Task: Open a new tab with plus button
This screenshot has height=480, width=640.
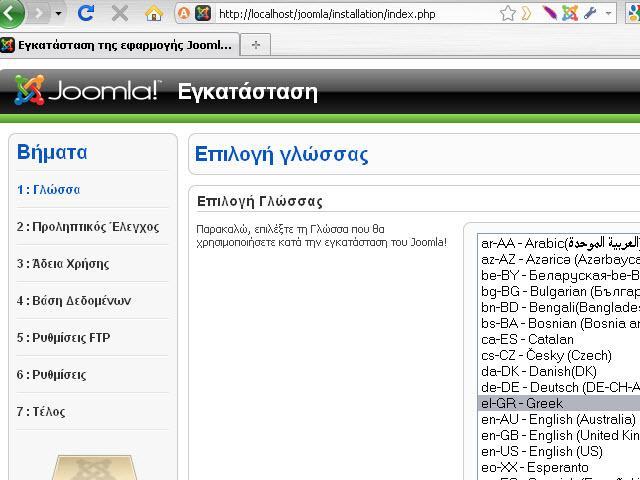Action: tap(256, 45)
